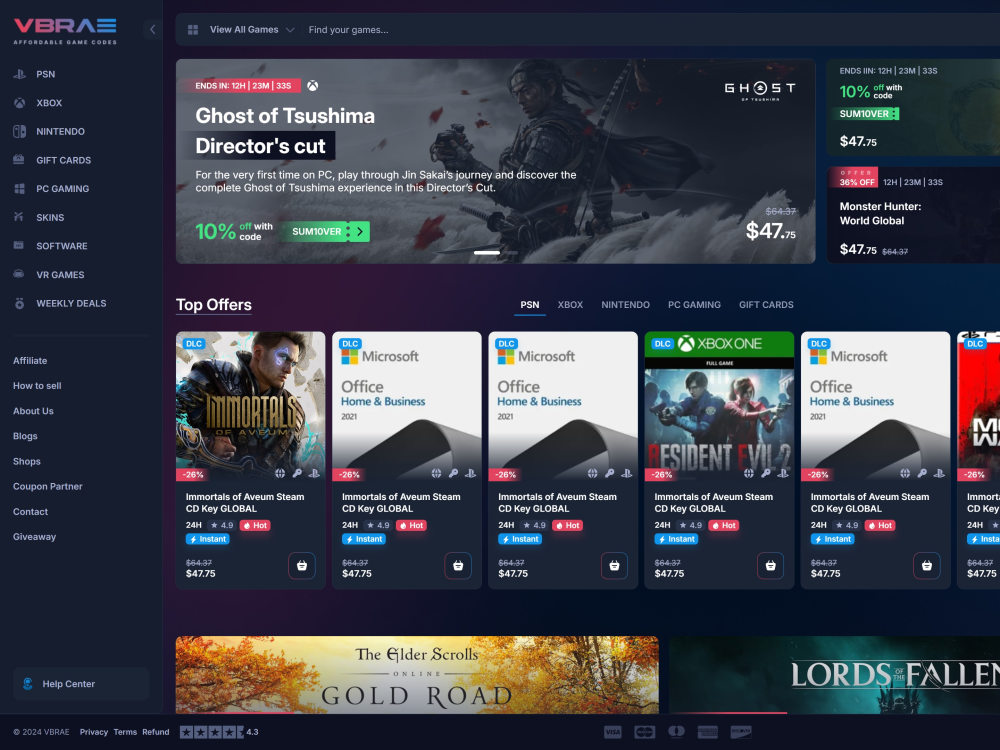This screenshot has height=750, width=1000.
Task: Add second offer card to cart
Action: point(458,566)
